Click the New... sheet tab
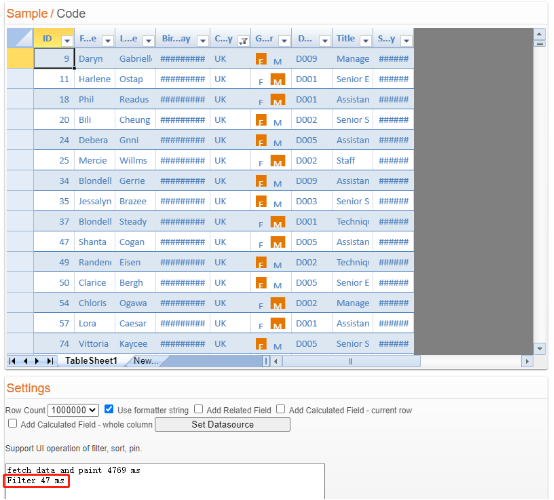Screen dimensions: 554x500 point(146,361)
